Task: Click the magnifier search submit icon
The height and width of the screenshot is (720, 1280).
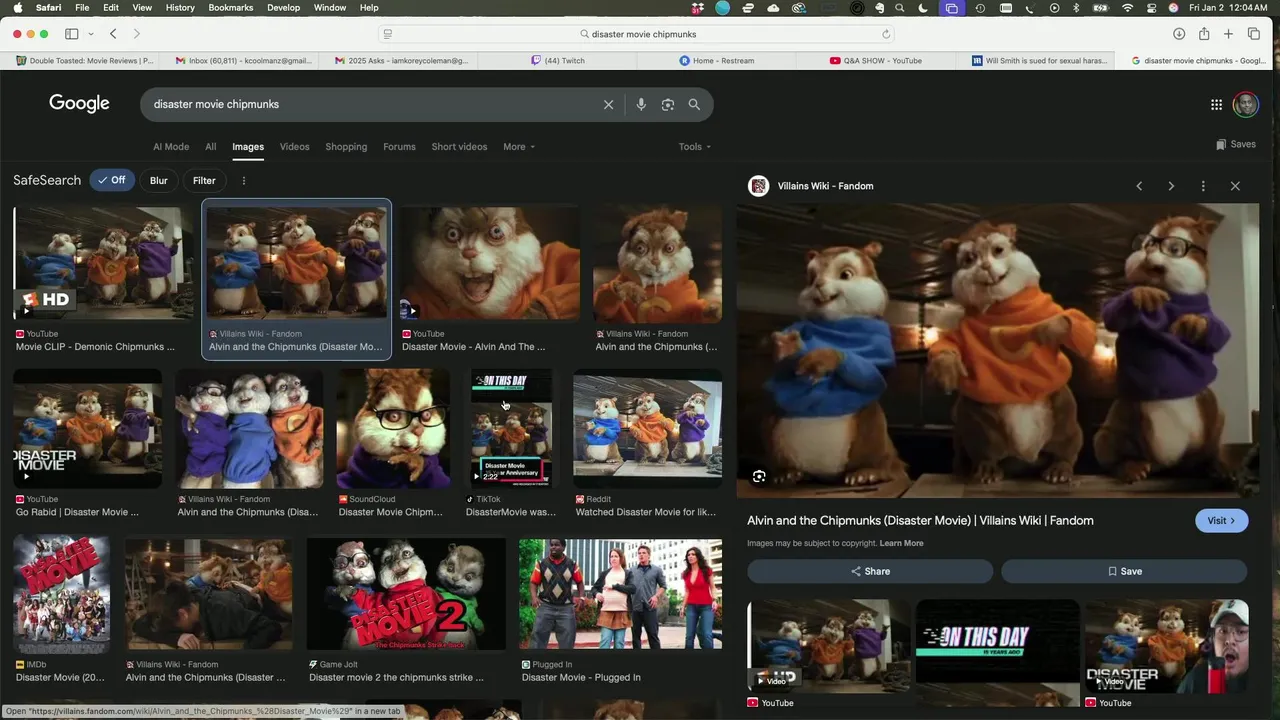Action: tap(694, 104)
